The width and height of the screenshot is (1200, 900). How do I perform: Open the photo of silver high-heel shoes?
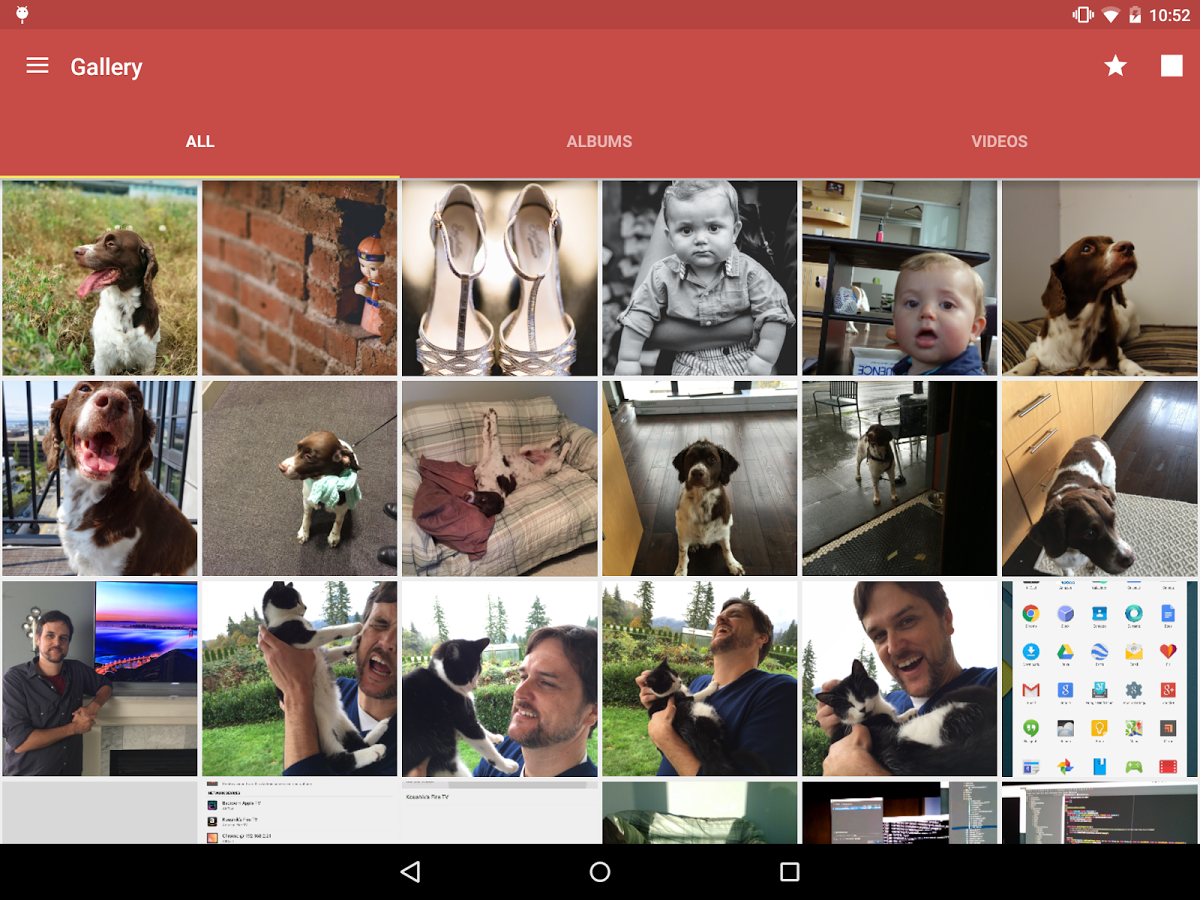pyautogui.click(x=500, y=278)
